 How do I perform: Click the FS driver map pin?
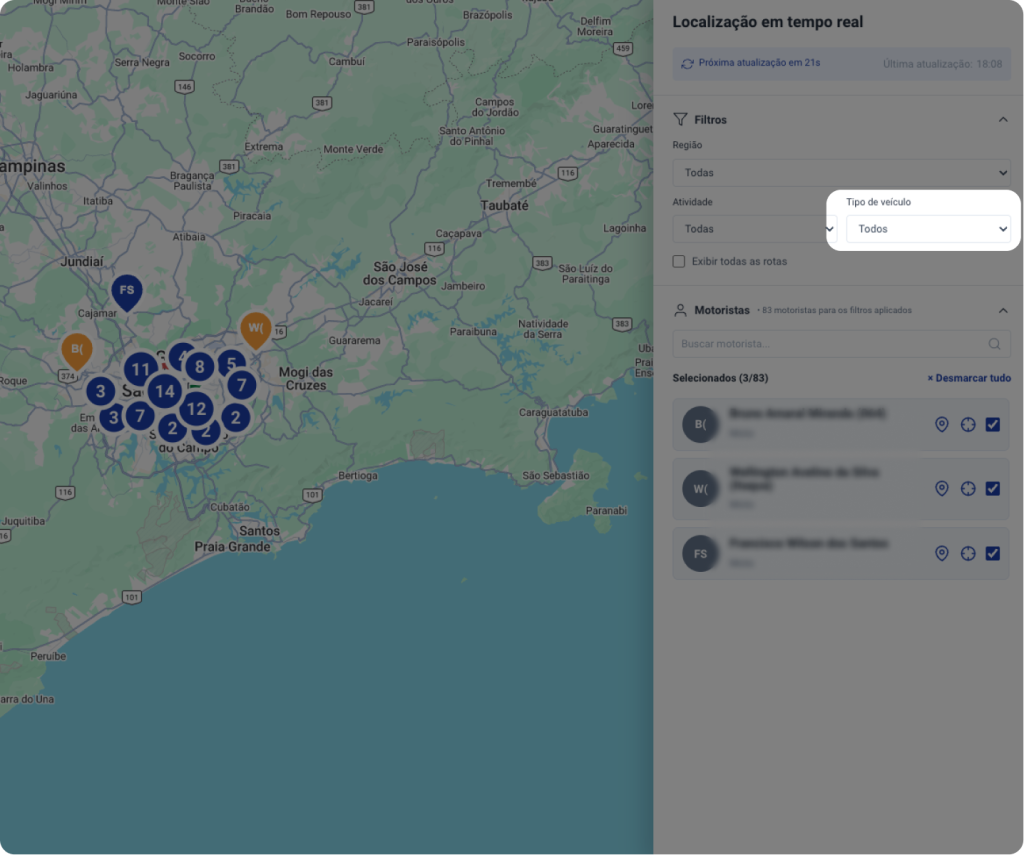(127, 291)
